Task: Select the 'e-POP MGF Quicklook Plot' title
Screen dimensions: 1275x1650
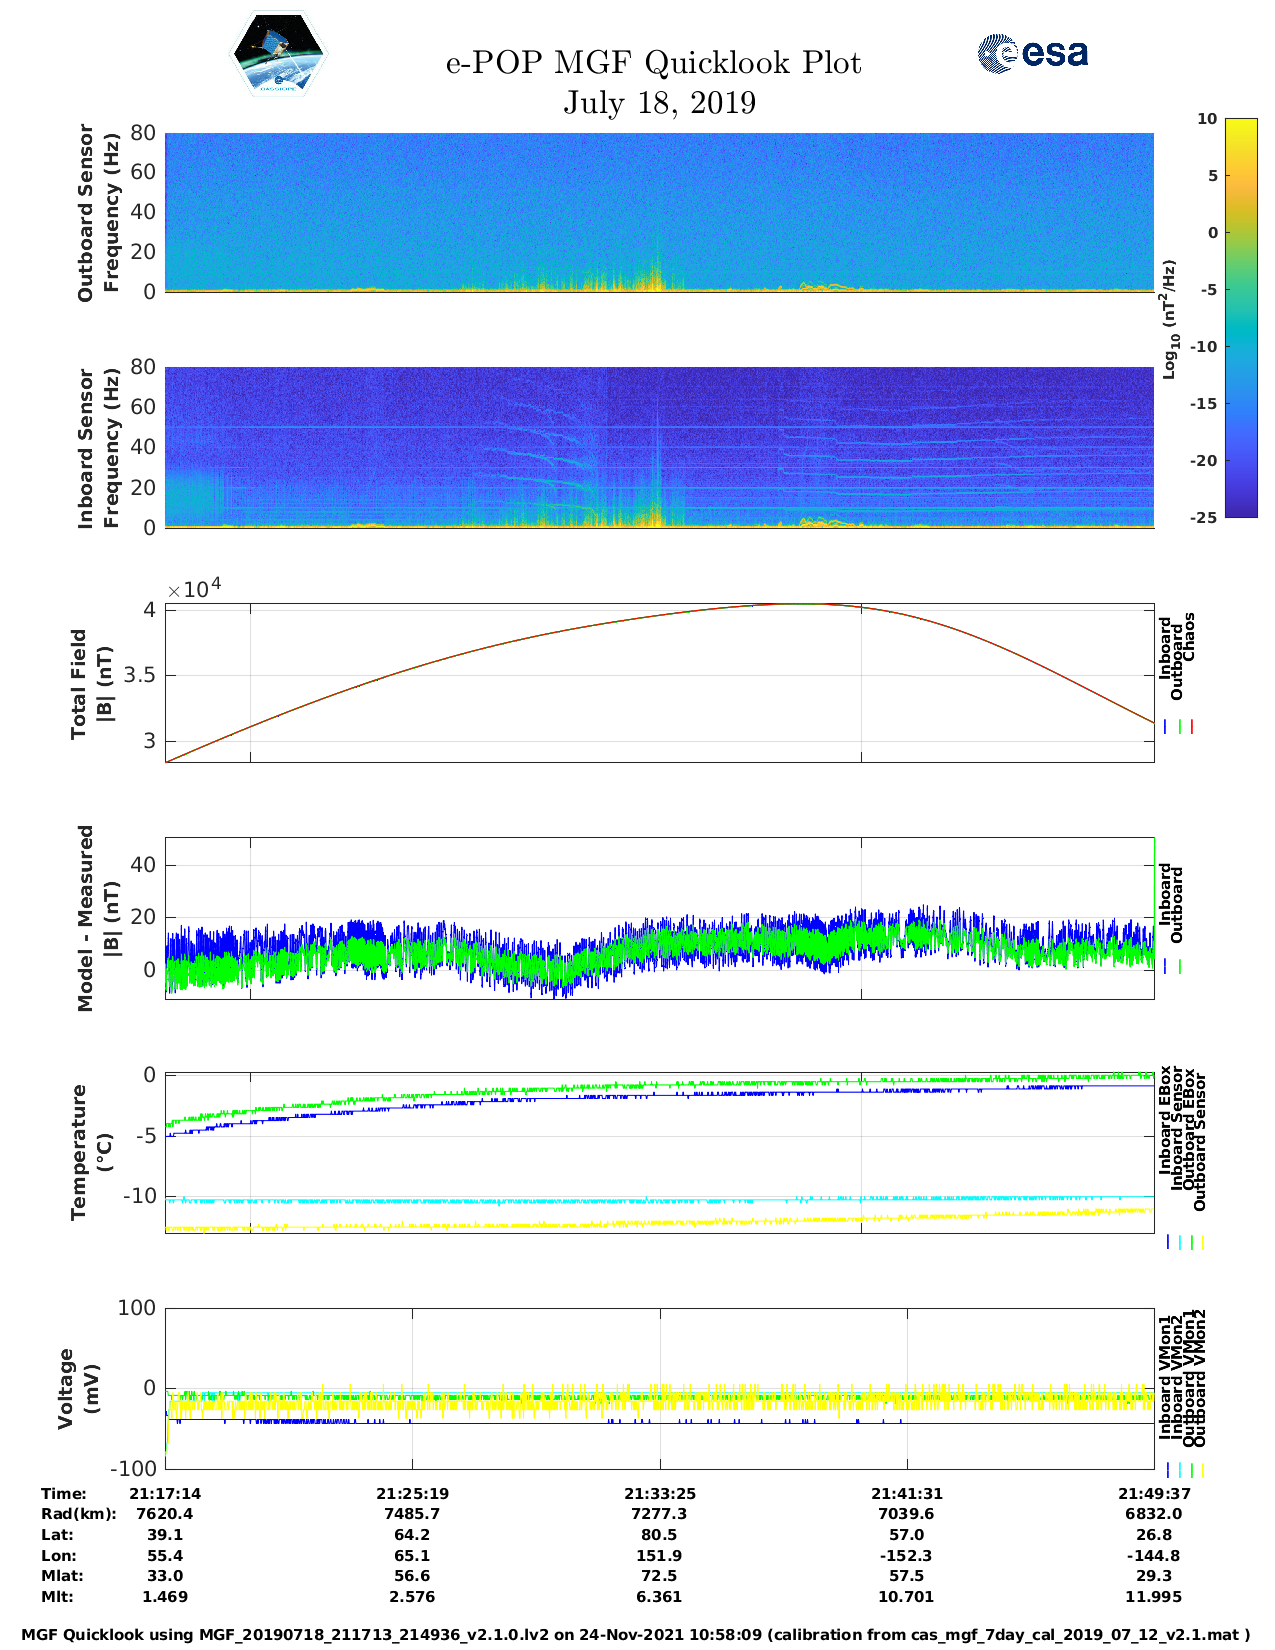Action: pos(653,63)
